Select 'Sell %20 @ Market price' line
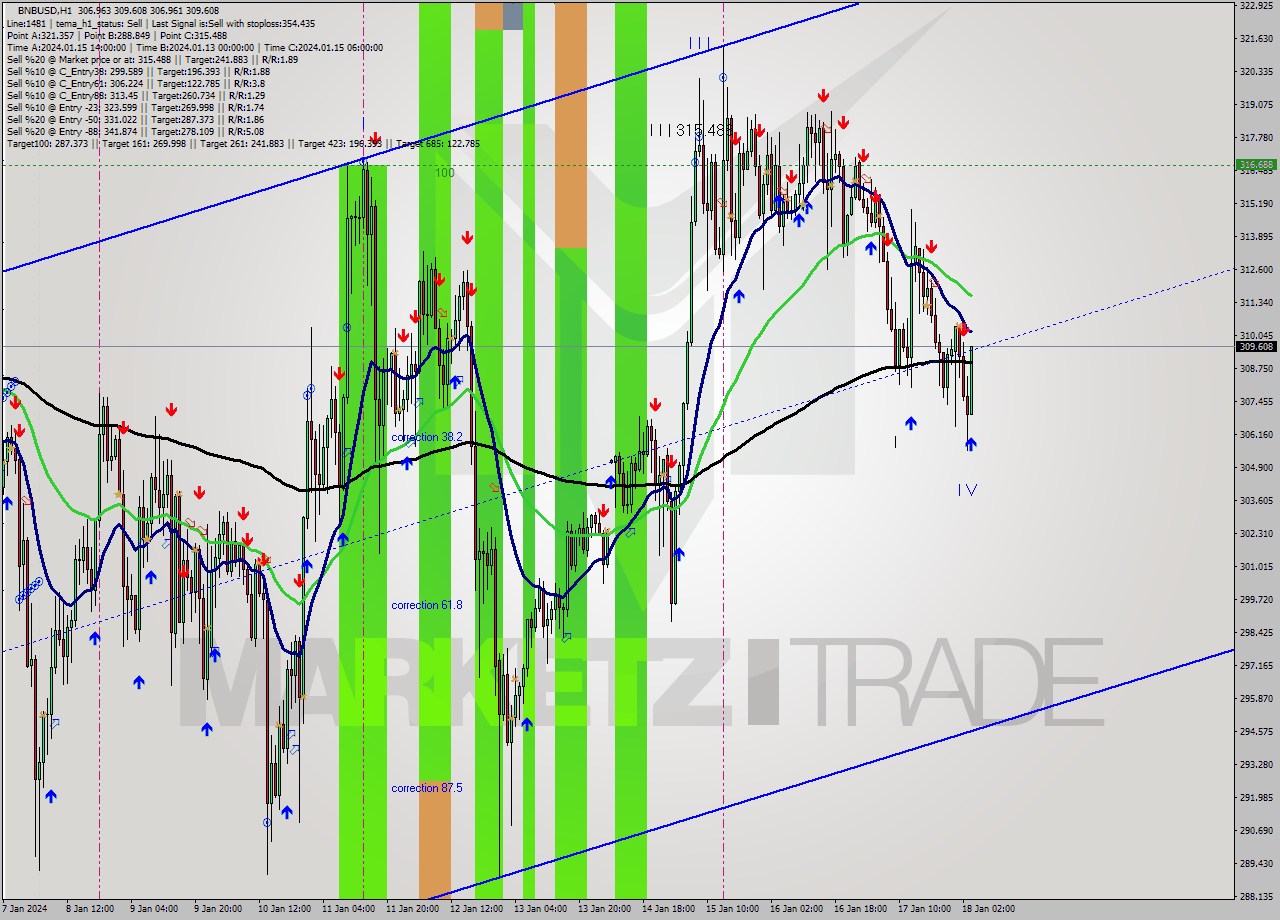 (x=151, y=59)
